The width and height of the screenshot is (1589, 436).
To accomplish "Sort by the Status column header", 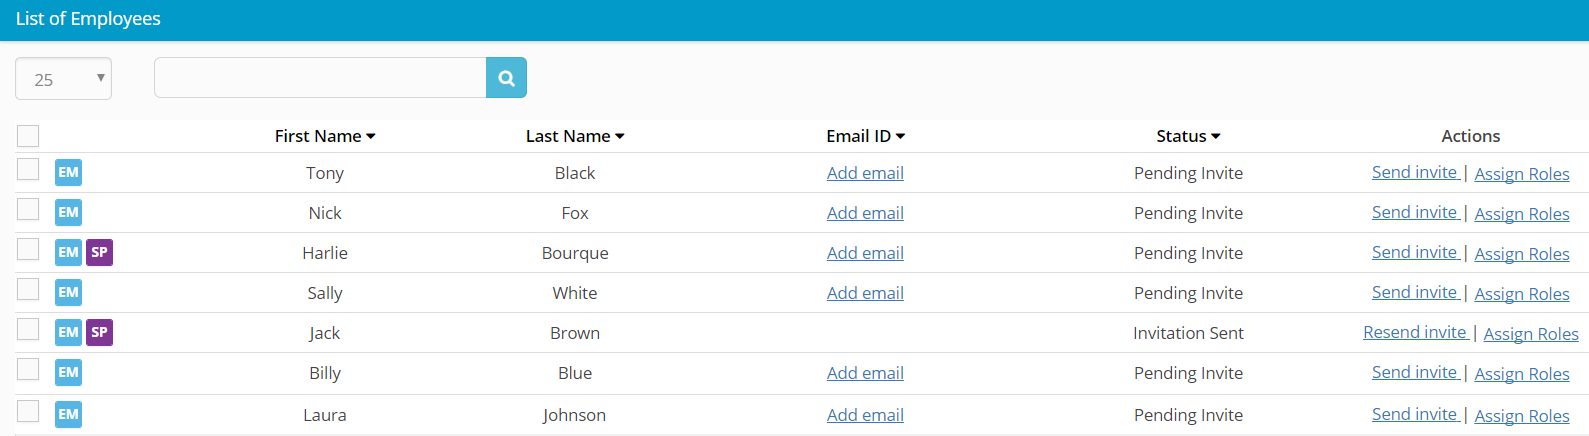I will [1187, 136].
